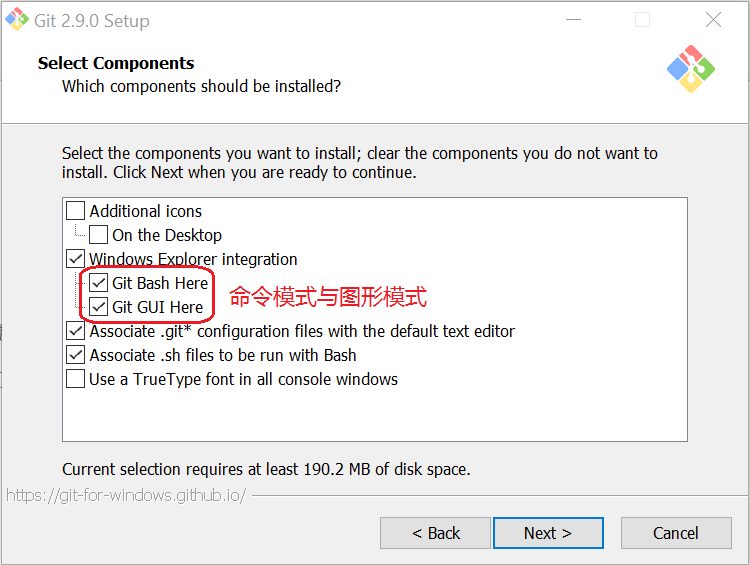The height and width of the screenshot is (565, 750).
Task: Uncheck the Git GUI Here option
Action: pyautogui.click(x=99, y=307)
